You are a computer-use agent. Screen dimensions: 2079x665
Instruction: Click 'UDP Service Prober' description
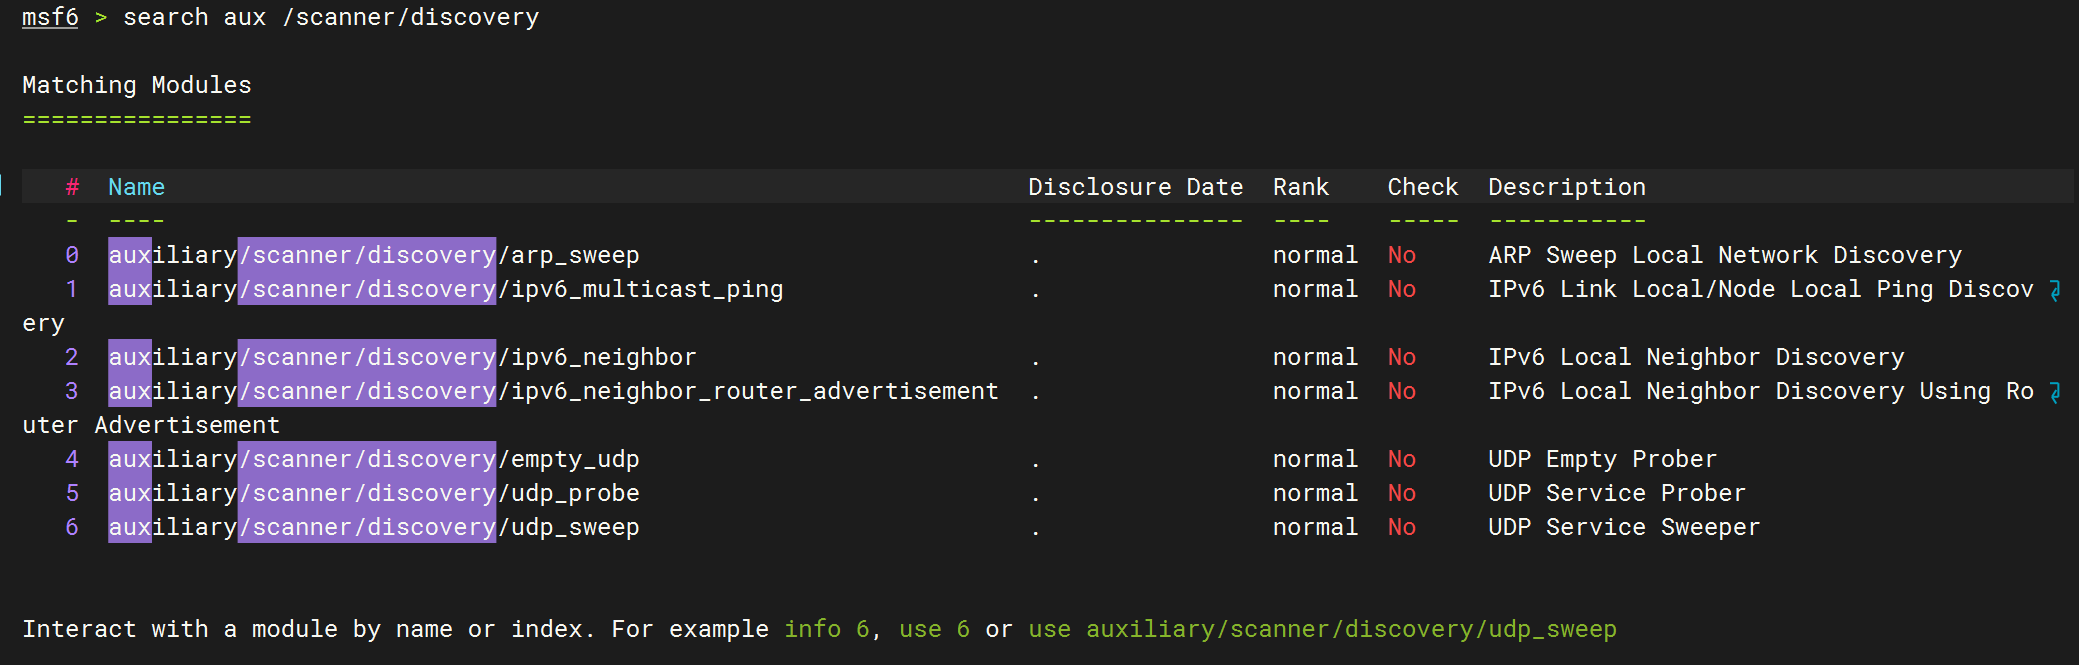coord(1617,493)
